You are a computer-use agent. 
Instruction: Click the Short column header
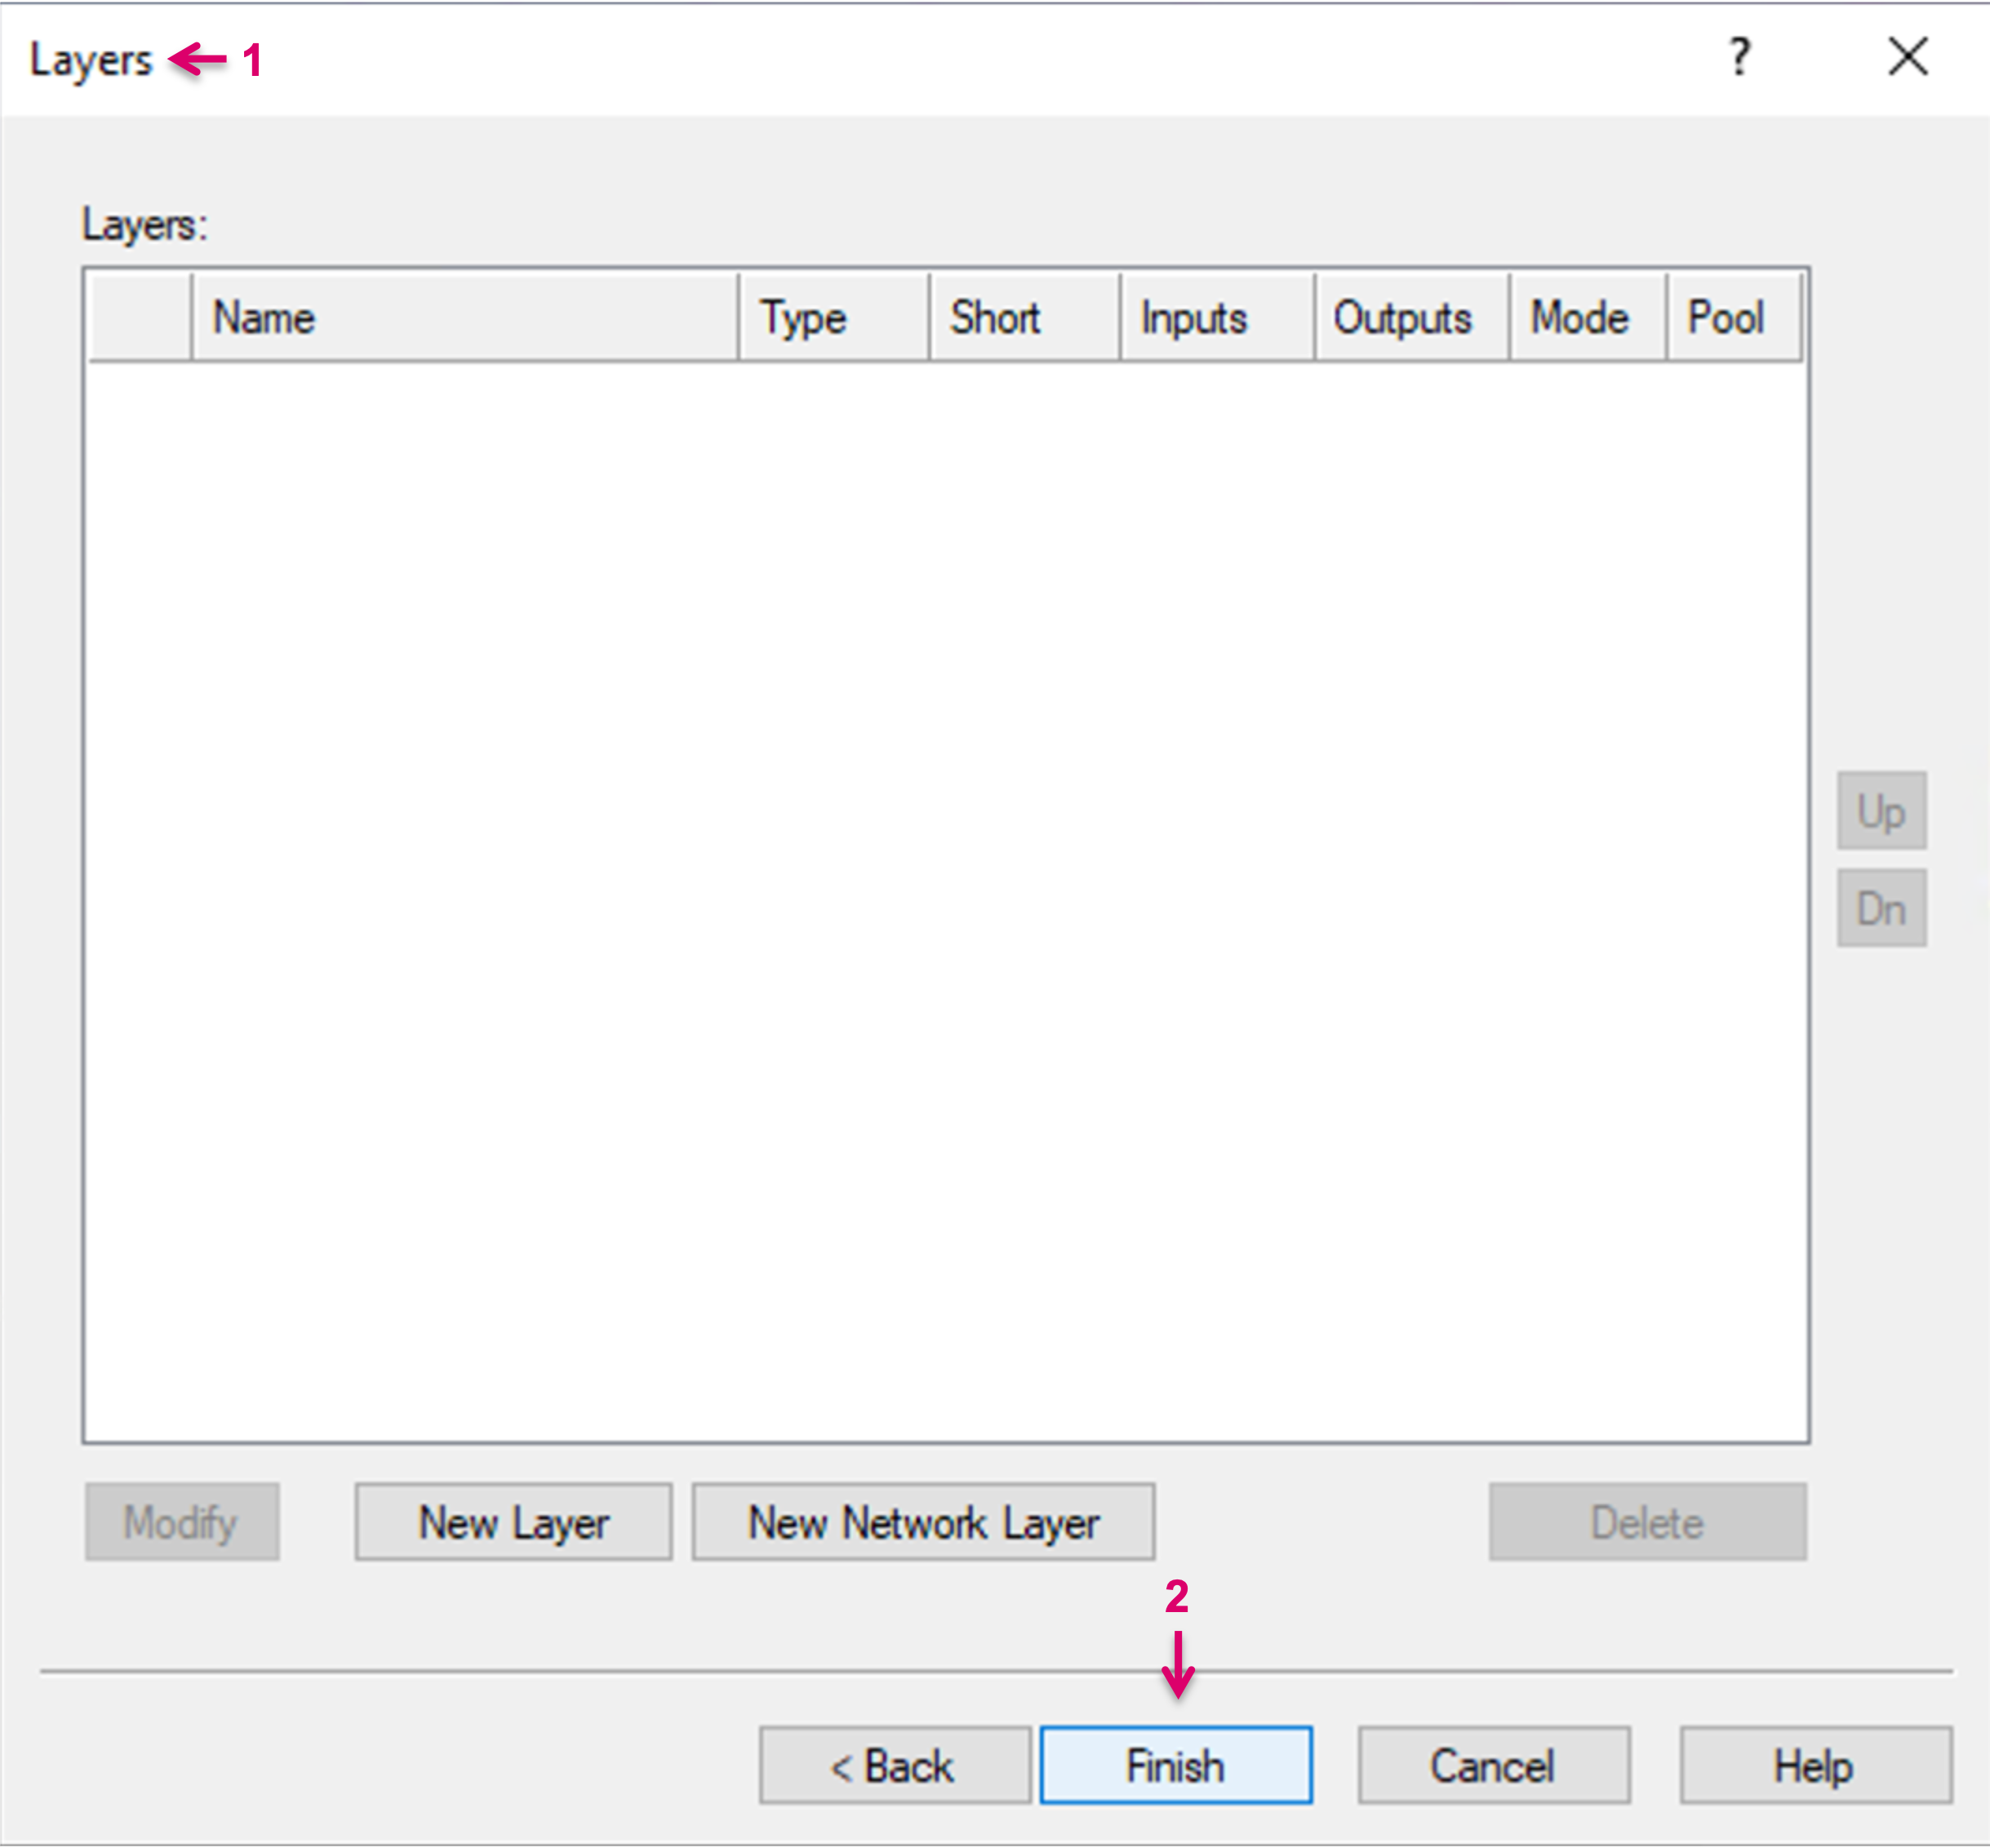tap(1023, 318)
